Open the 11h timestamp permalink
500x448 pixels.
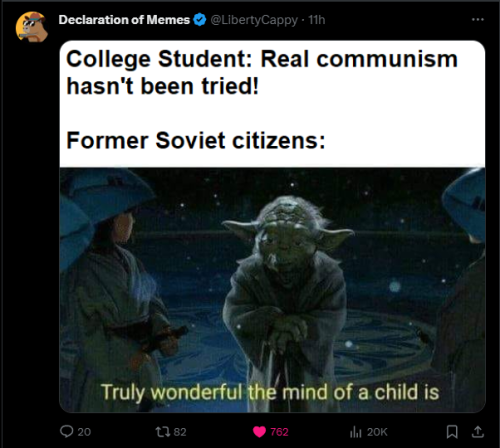[x=317, y=20]
